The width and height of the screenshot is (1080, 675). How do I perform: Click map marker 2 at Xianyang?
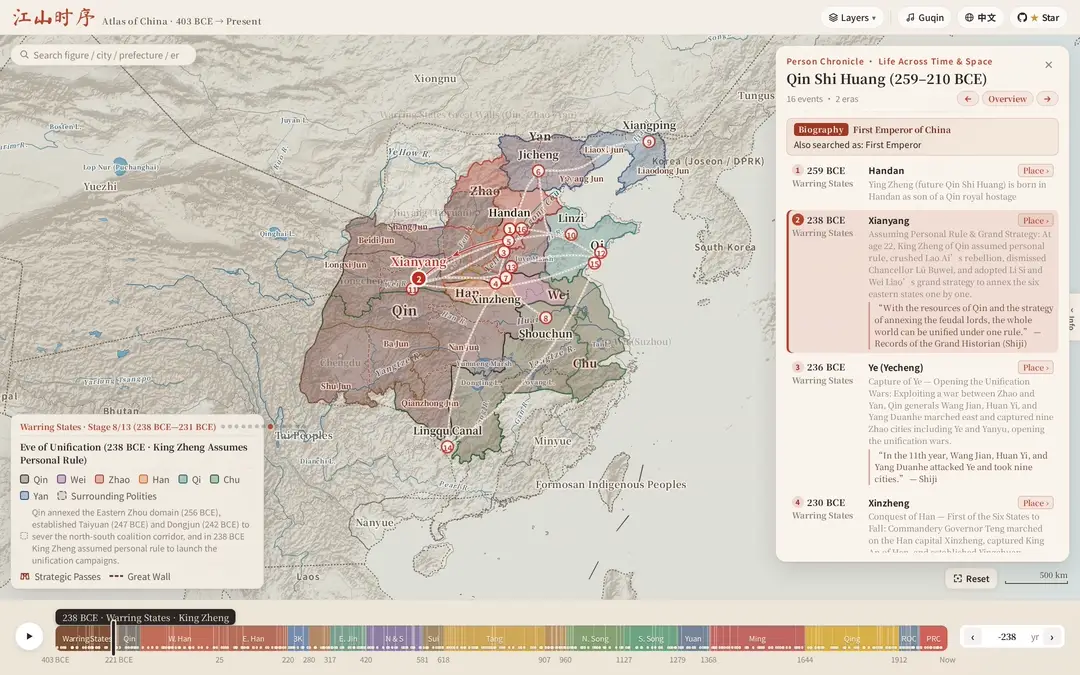pyautogui.click(x=418, y=279)
